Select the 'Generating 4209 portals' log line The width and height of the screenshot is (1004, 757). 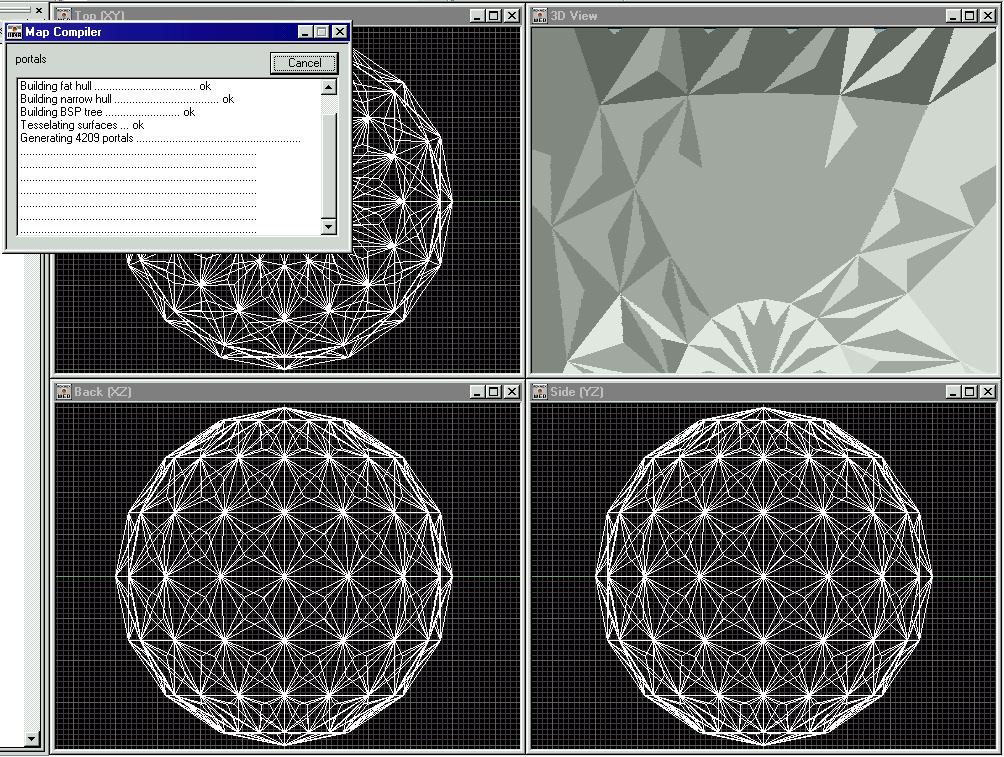point(77,138)
